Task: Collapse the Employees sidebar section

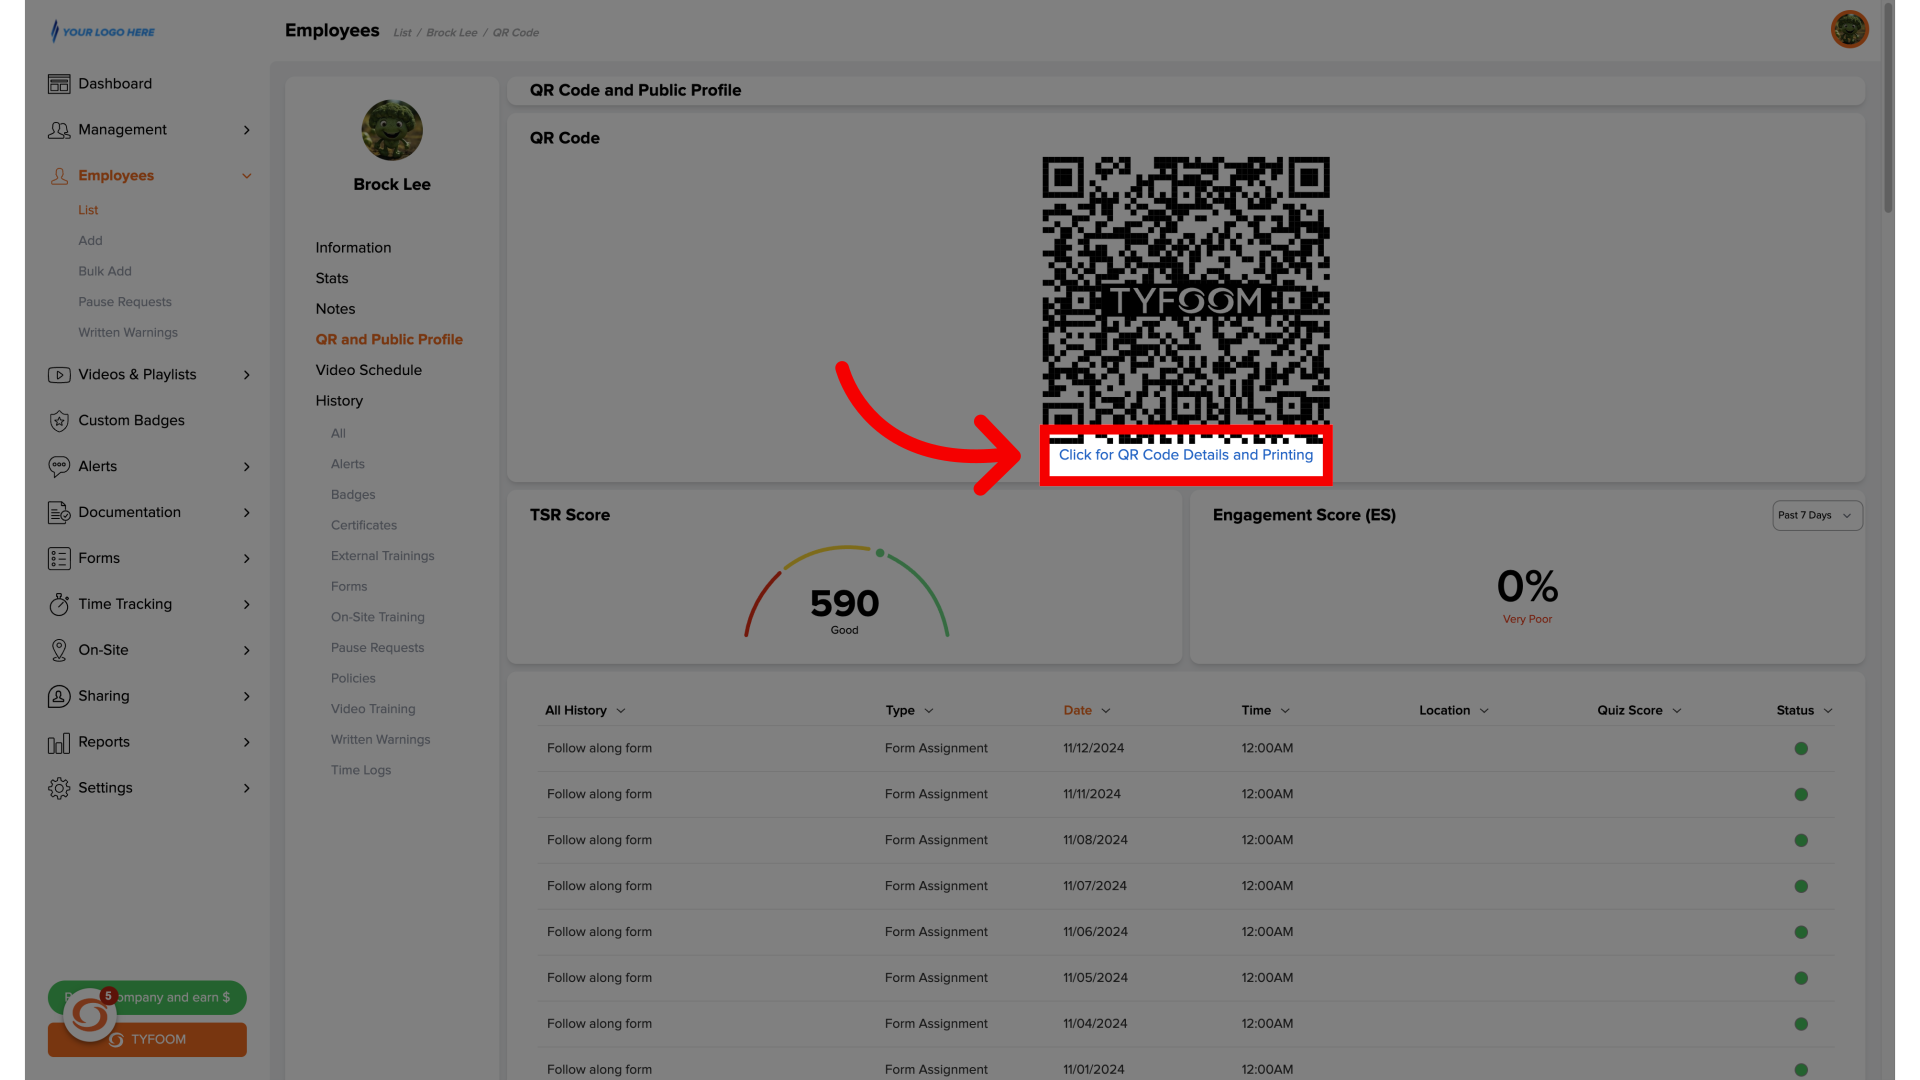Action: 247,175
